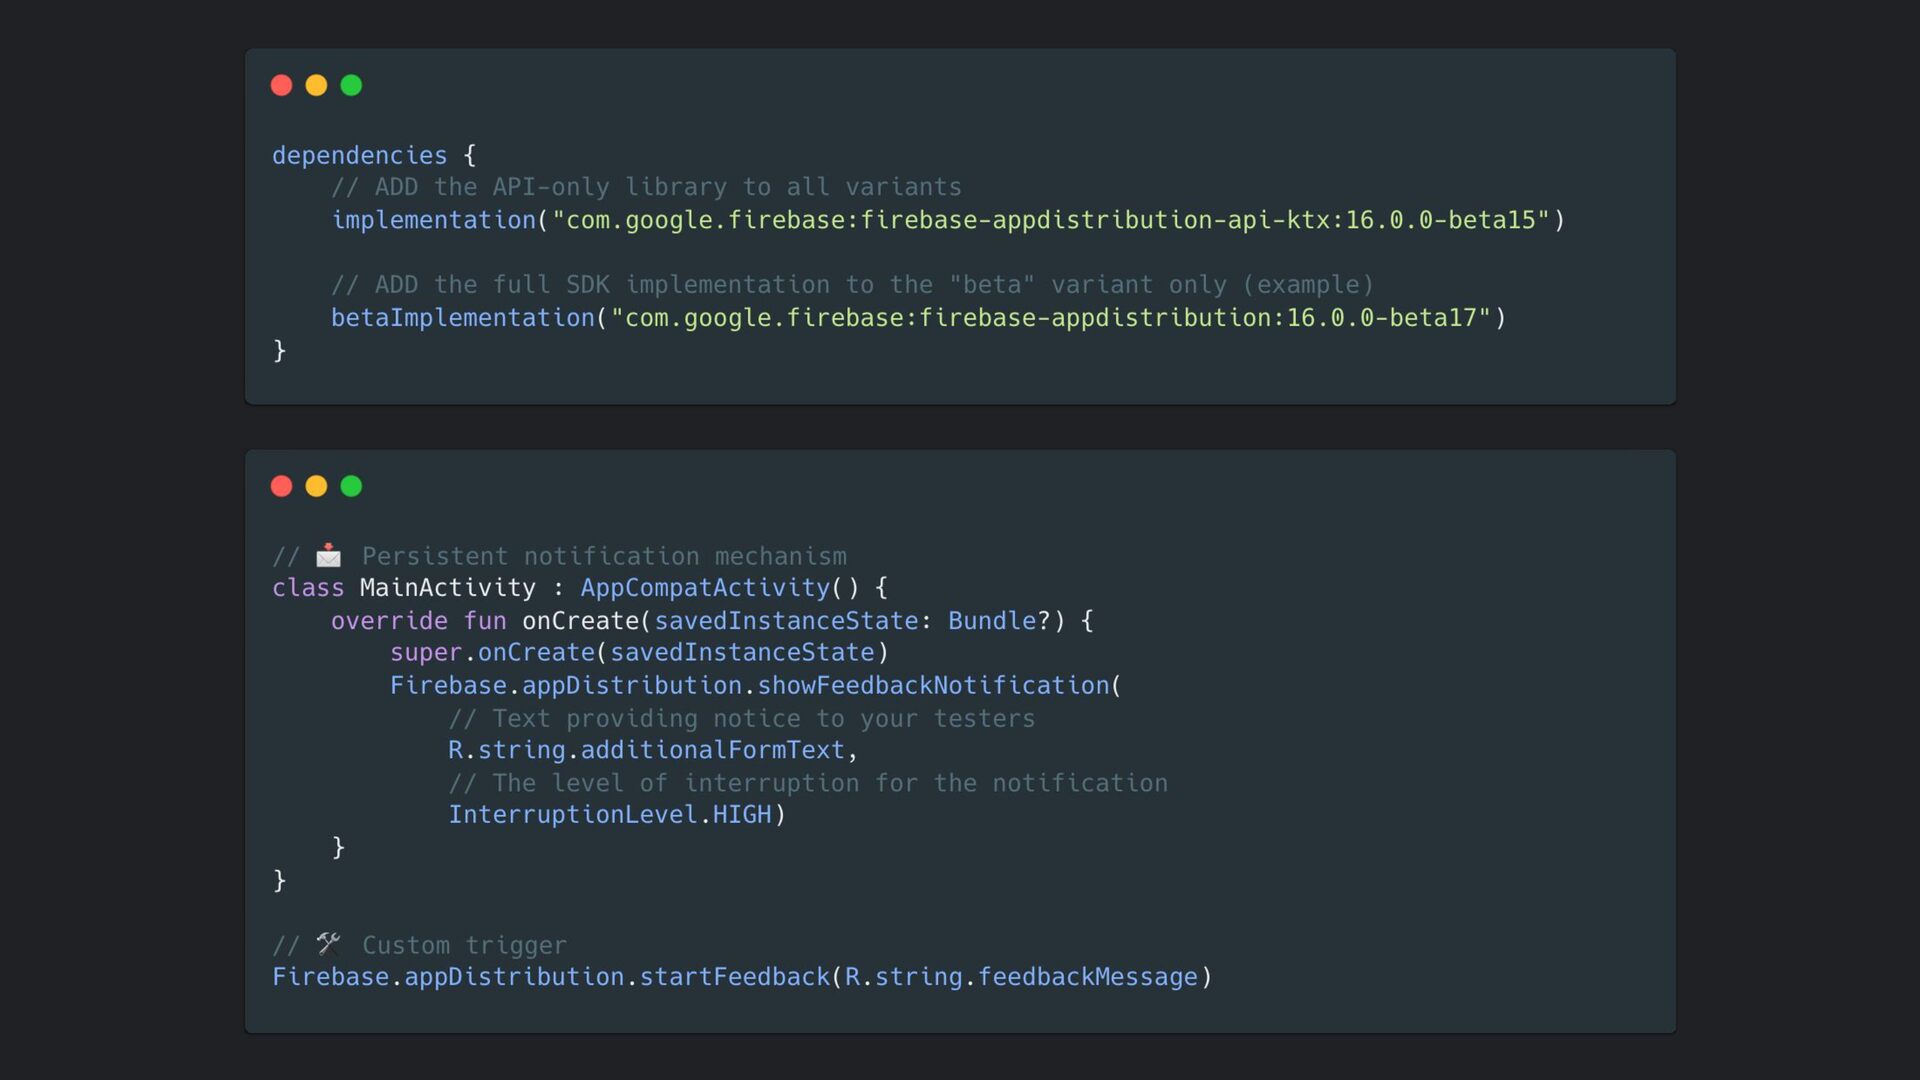This screenshot has width=1920, height=1080.
Task: Click the Custom trigger comment text
Action: 464,945
